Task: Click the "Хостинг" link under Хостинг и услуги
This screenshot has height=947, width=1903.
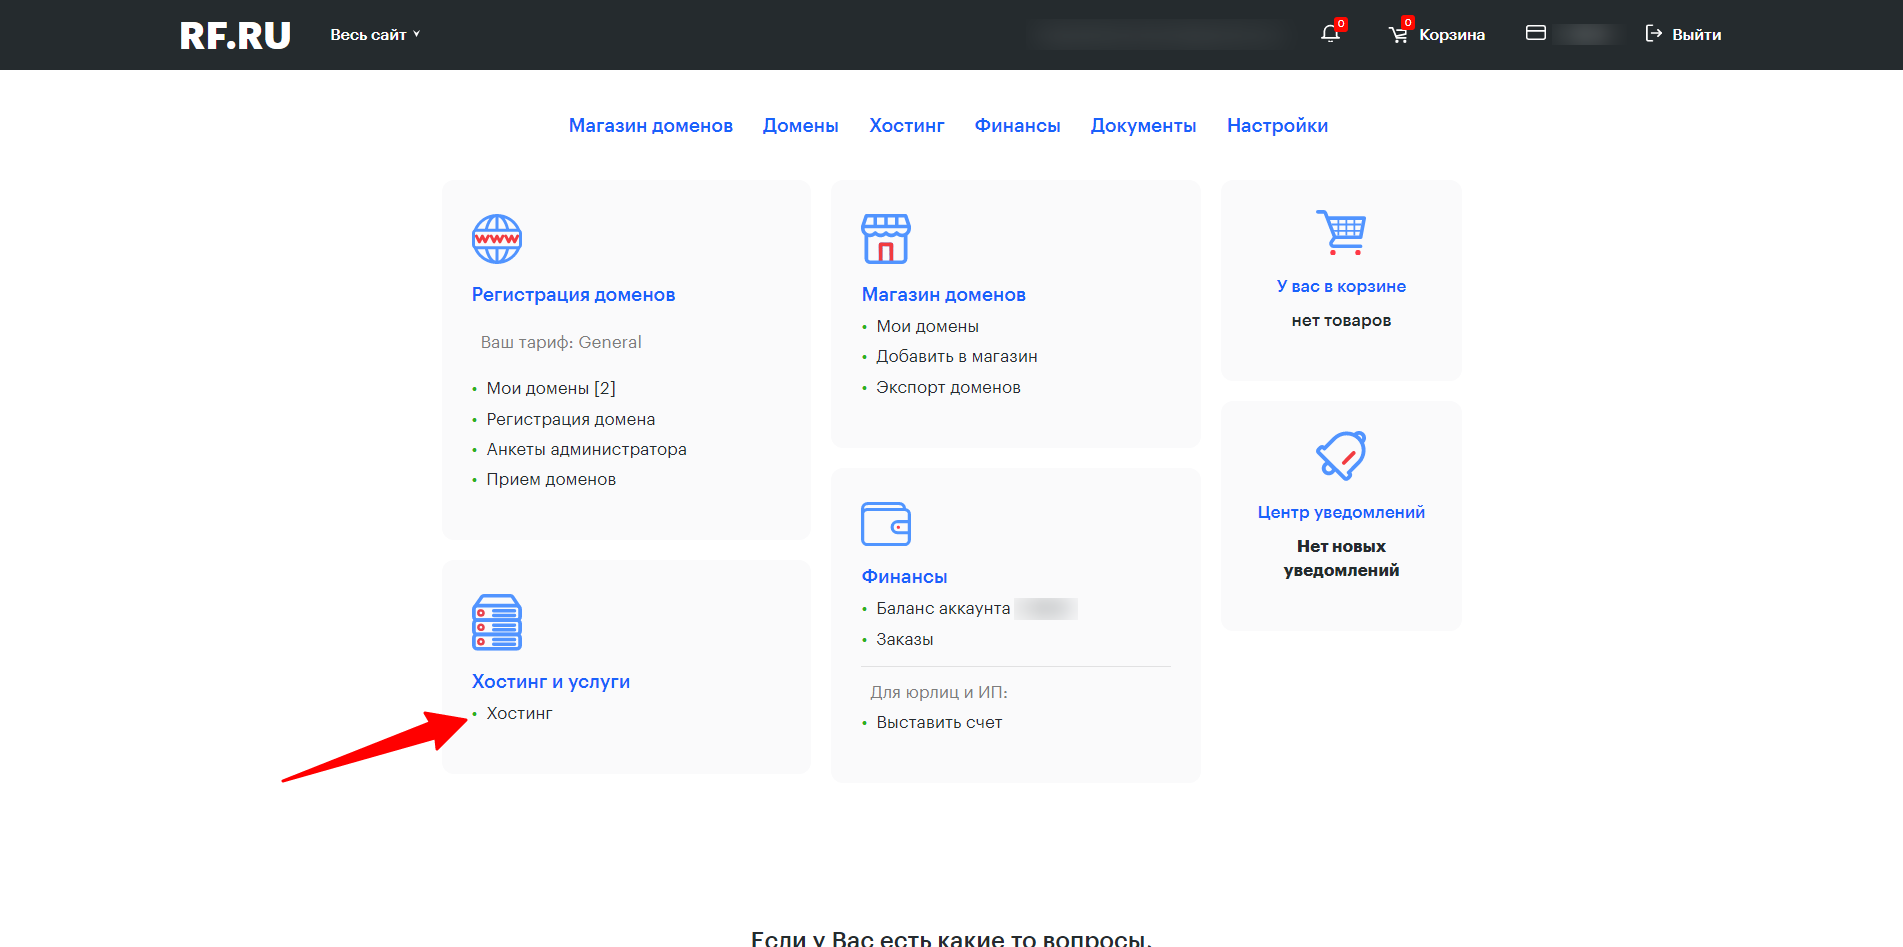Action: pyautogui.click(x=519, y=713)
